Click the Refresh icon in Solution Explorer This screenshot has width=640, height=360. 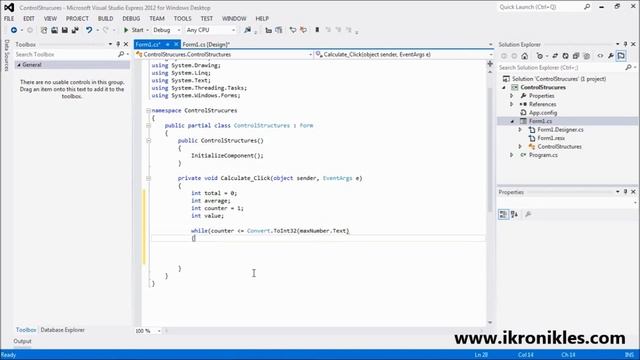[565, 56]
